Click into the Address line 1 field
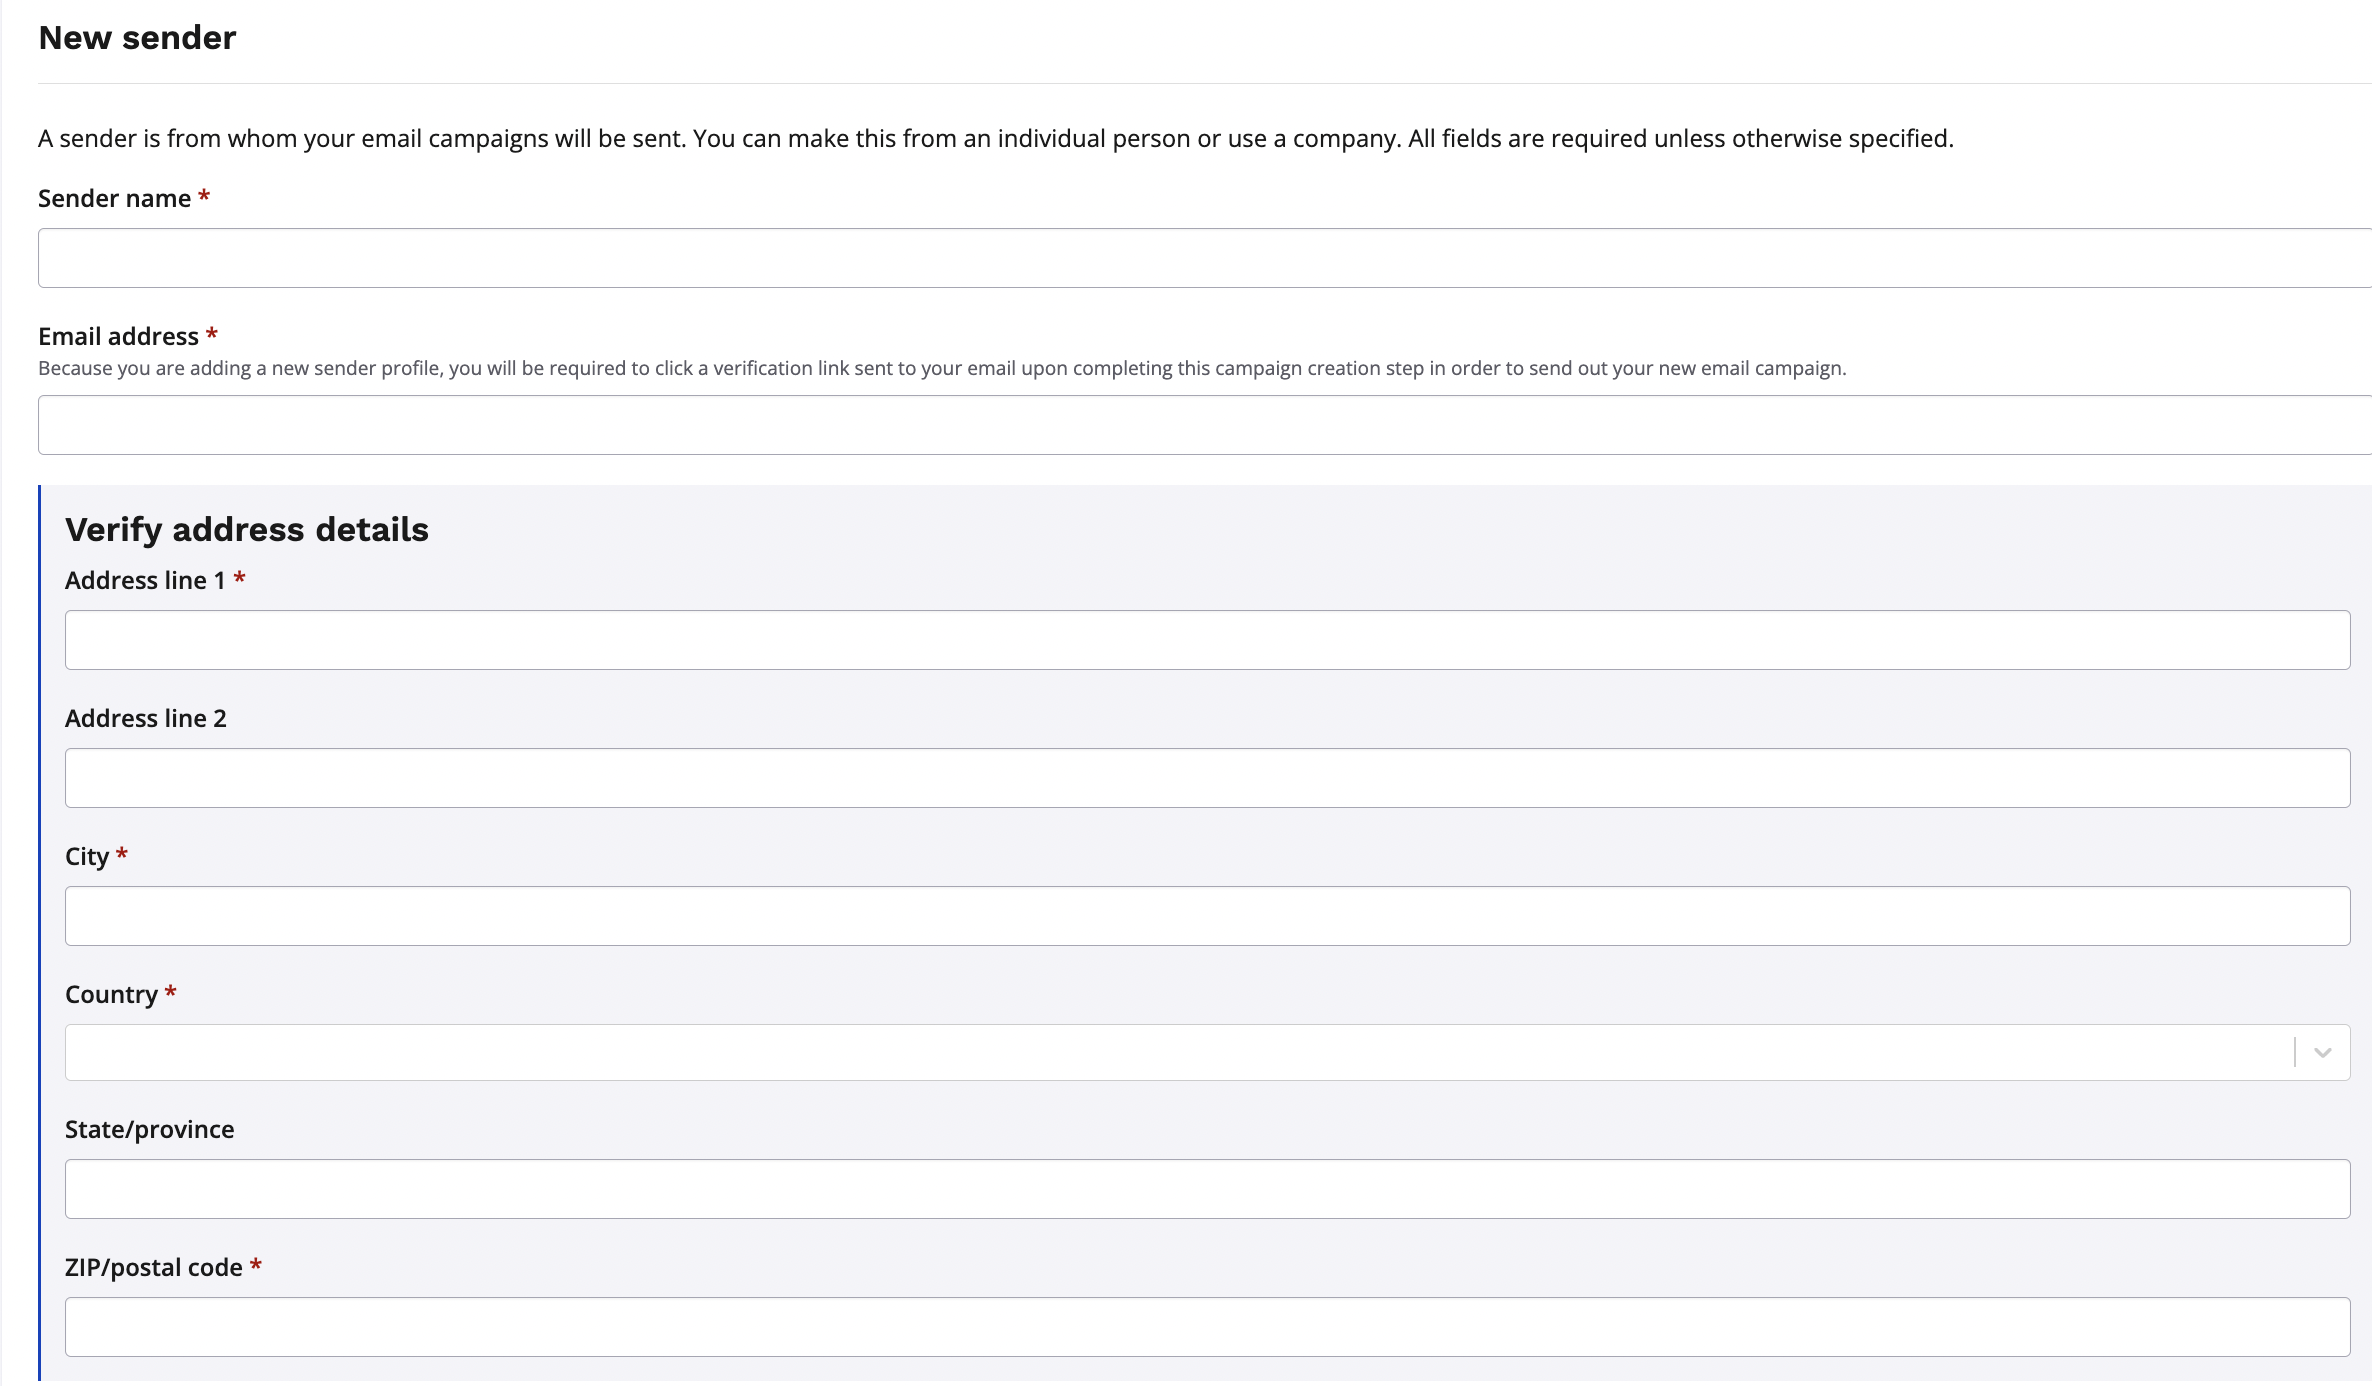2372x1386 pixels. pyautogui.click(x=1207, y=640)
